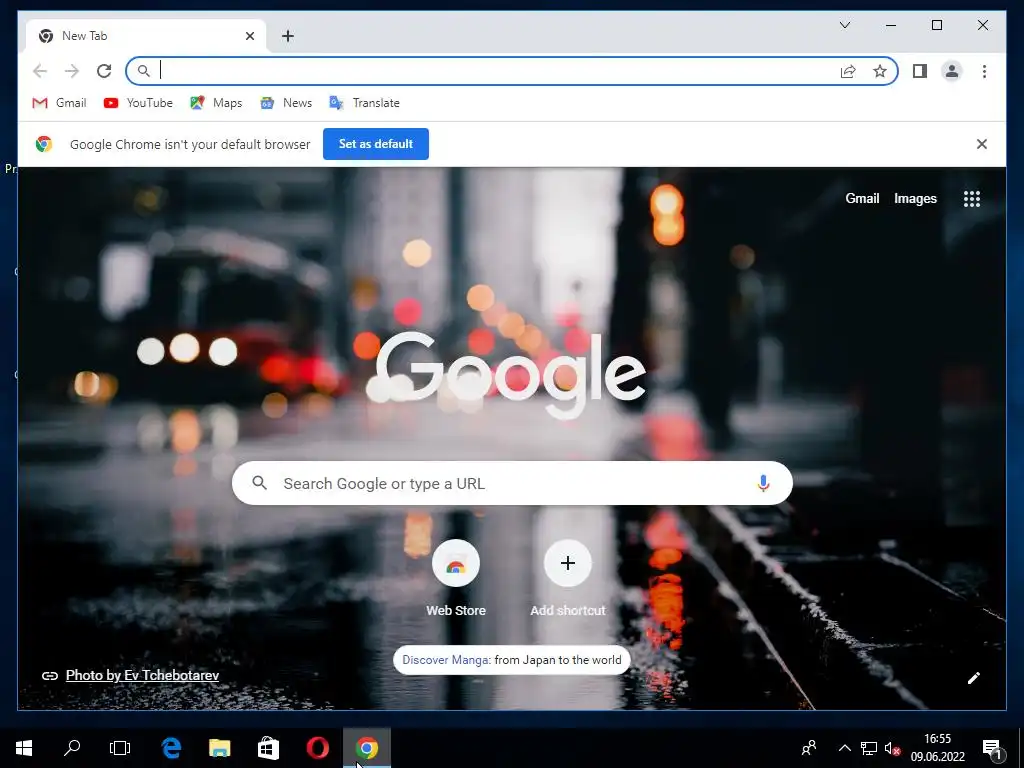Focus the Search Google or type a URL box

[x=512, y=483]
